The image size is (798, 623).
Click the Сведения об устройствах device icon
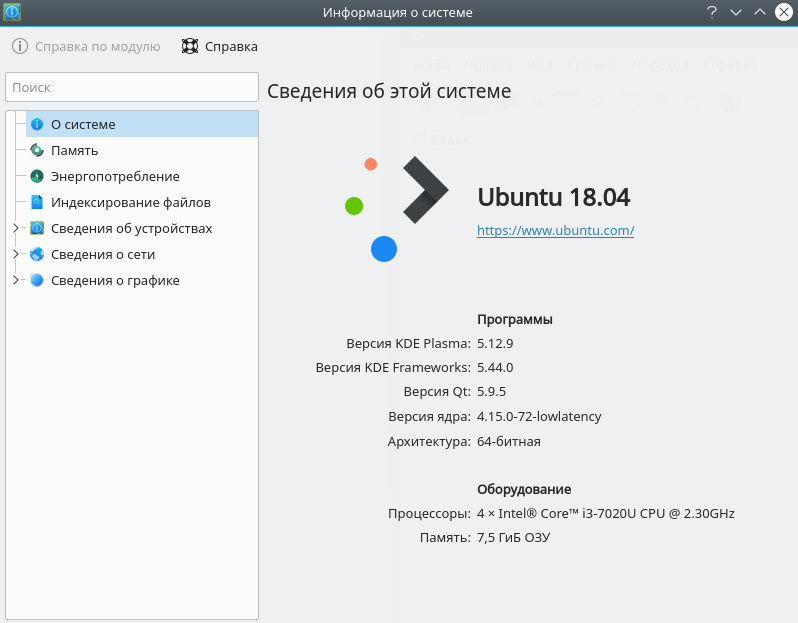pos(37,228)
